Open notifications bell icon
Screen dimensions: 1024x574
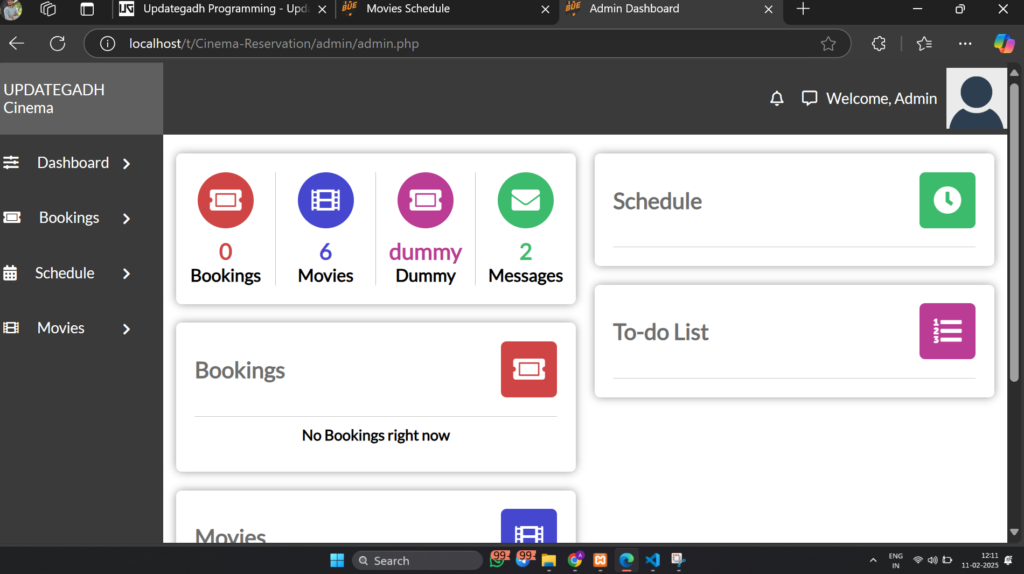click(776, 99)
